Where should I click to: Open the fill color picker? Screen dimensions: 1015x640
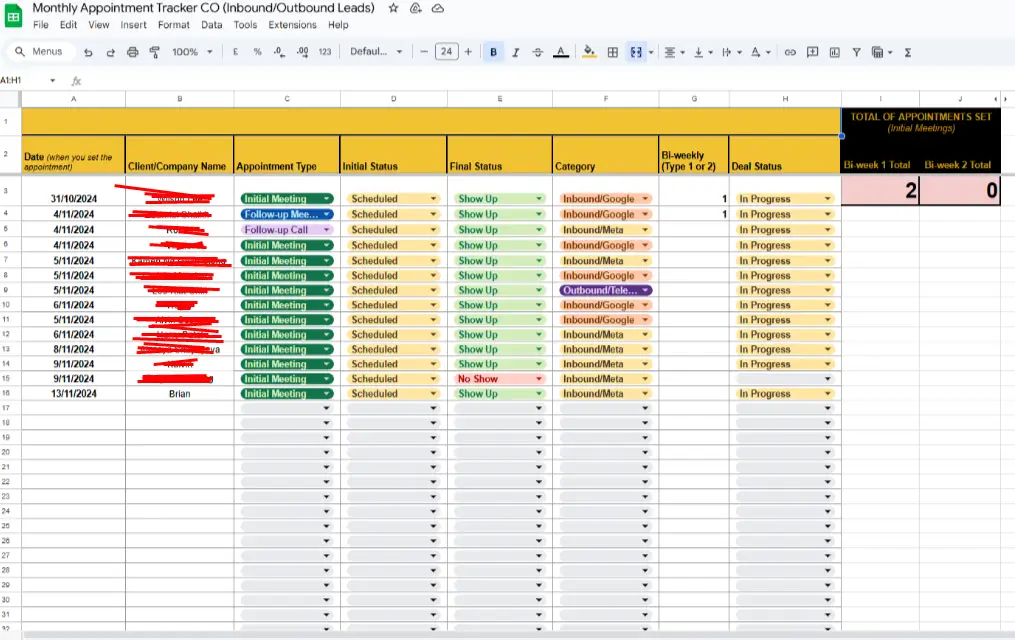(589, 52)
